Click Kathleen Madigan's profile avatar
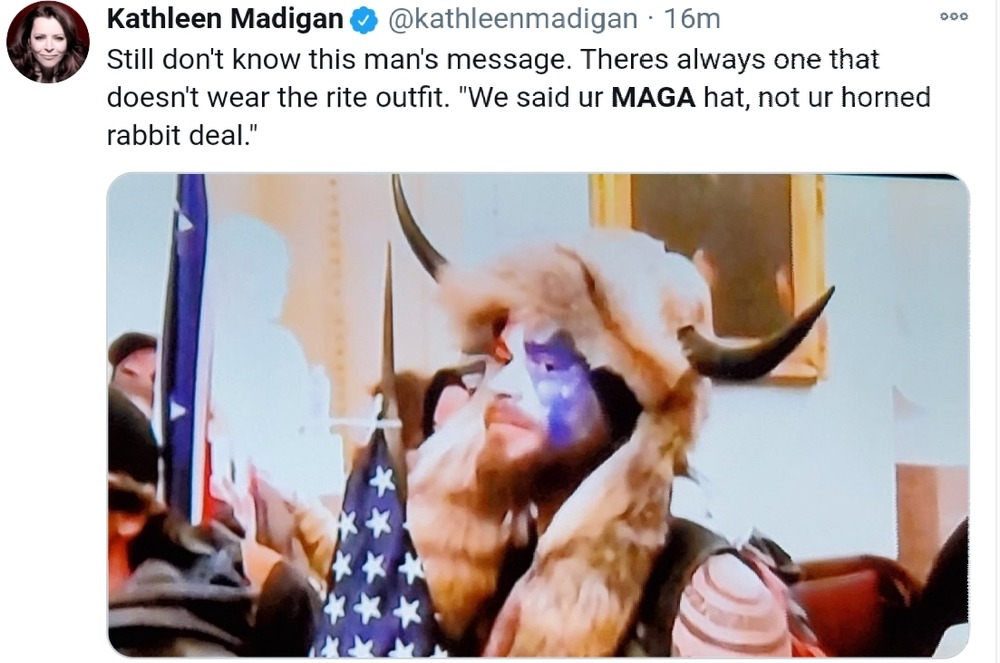The height and width of the screenshot is (663, 1000). 48,43
